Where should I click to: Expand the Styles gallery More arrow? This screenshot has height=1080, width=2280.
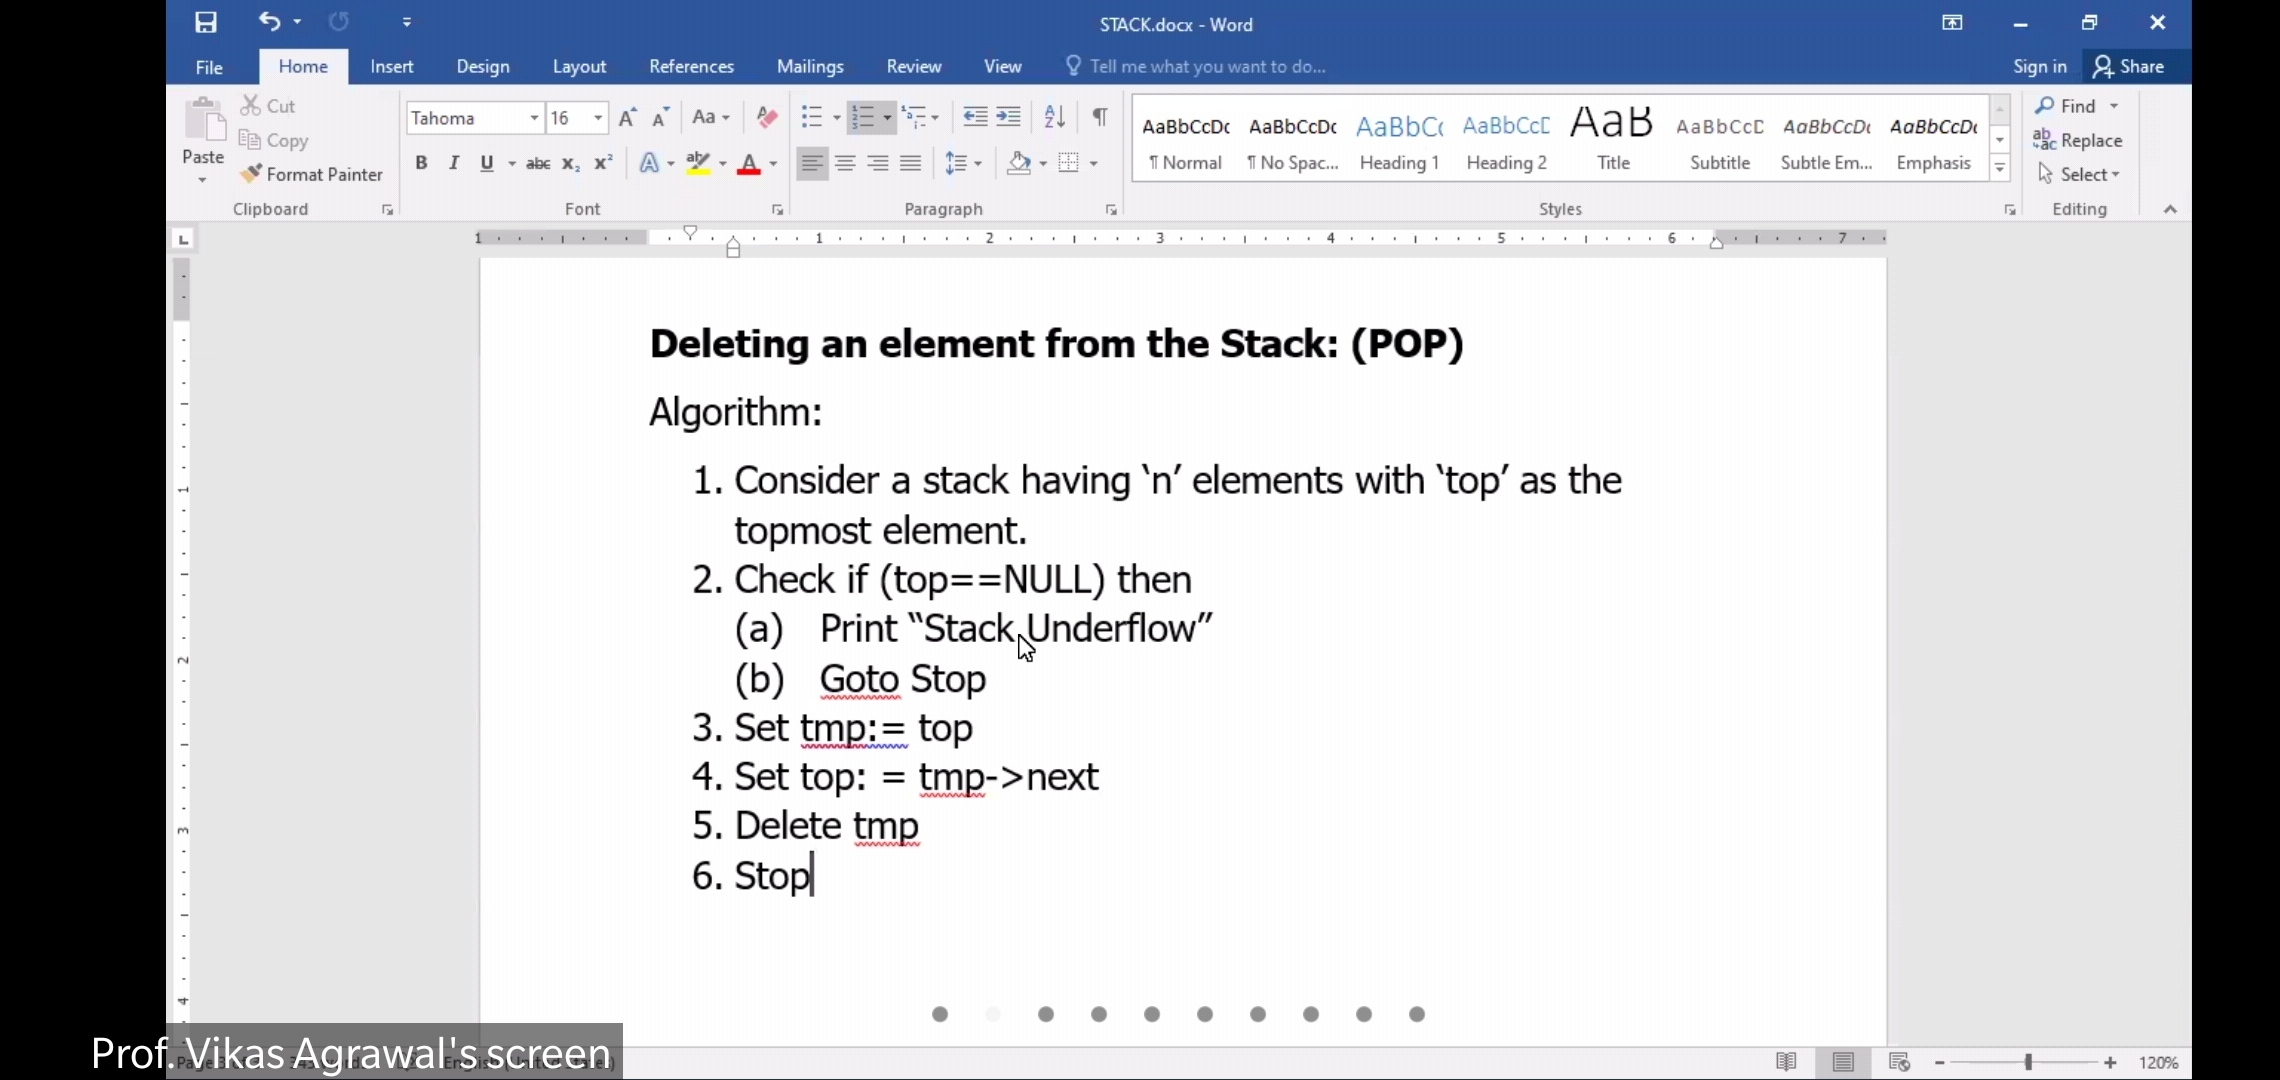(x=2000, y=169)
